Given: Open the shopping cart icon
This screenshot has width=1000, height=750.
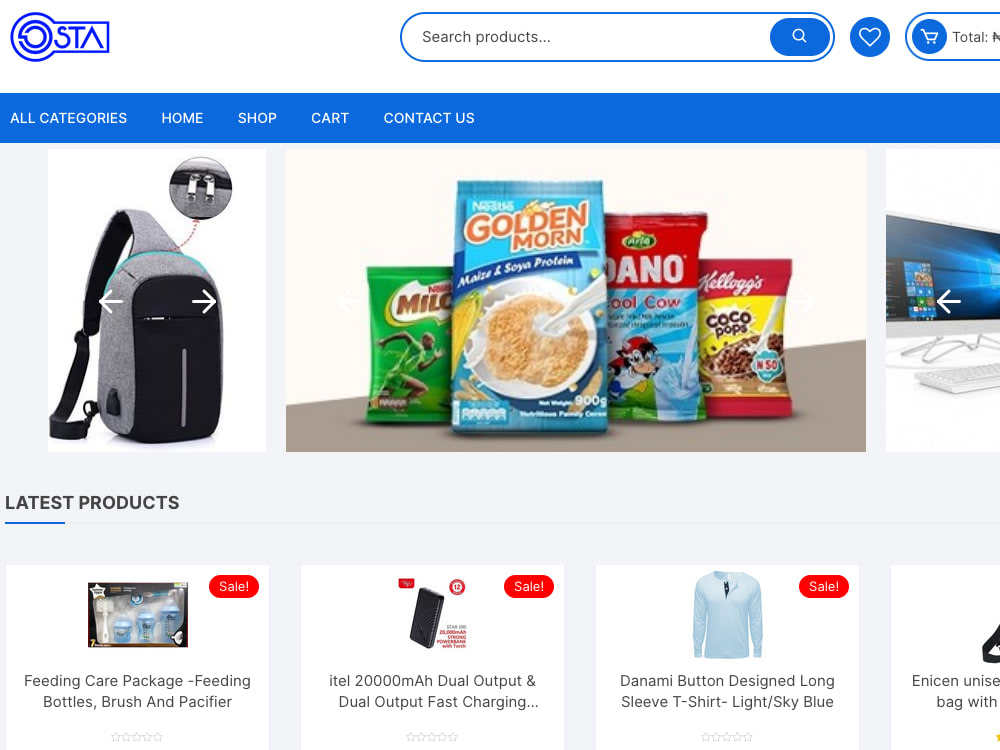Looking at the screenshot, I should pos(929,37).
